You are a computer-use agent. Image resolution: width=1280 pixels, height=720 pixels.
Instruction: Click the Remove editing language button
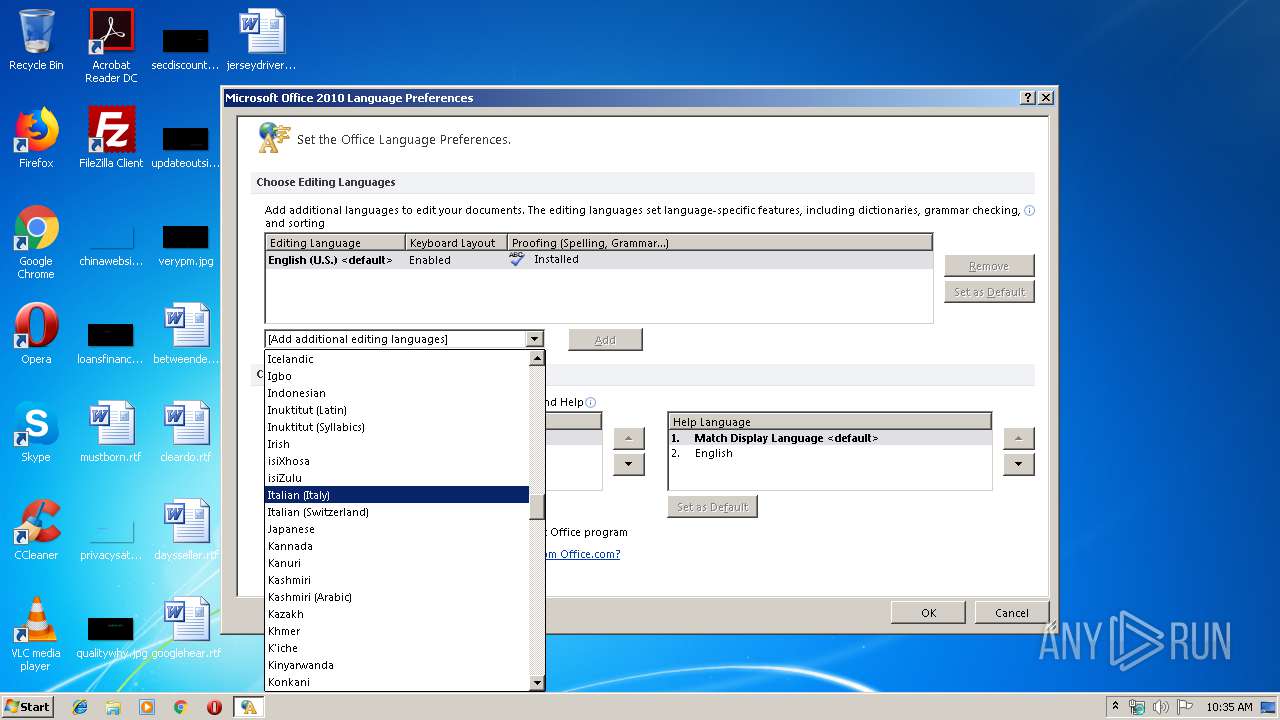(x=989, y=266)
